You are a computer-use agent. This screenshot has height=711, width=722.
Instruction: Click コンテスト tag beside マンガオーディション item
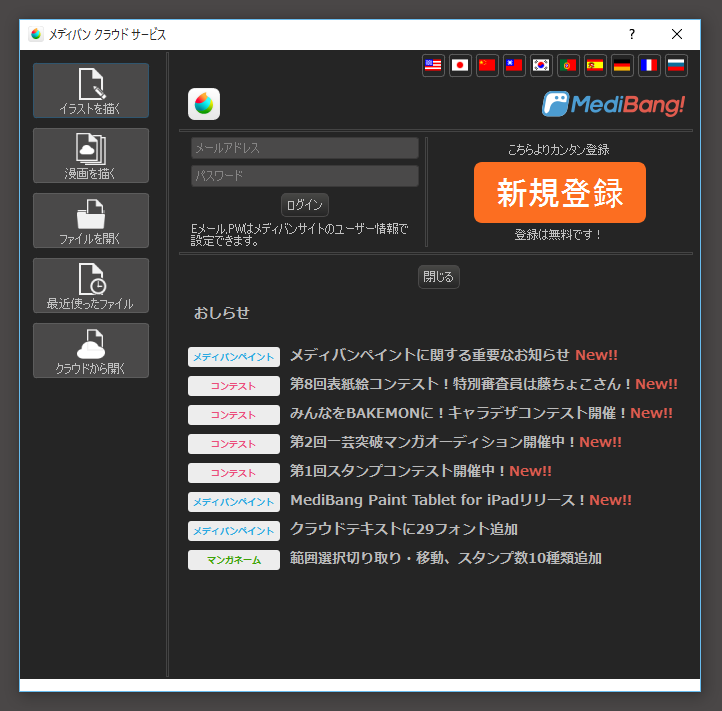click(x=234, y=444)
